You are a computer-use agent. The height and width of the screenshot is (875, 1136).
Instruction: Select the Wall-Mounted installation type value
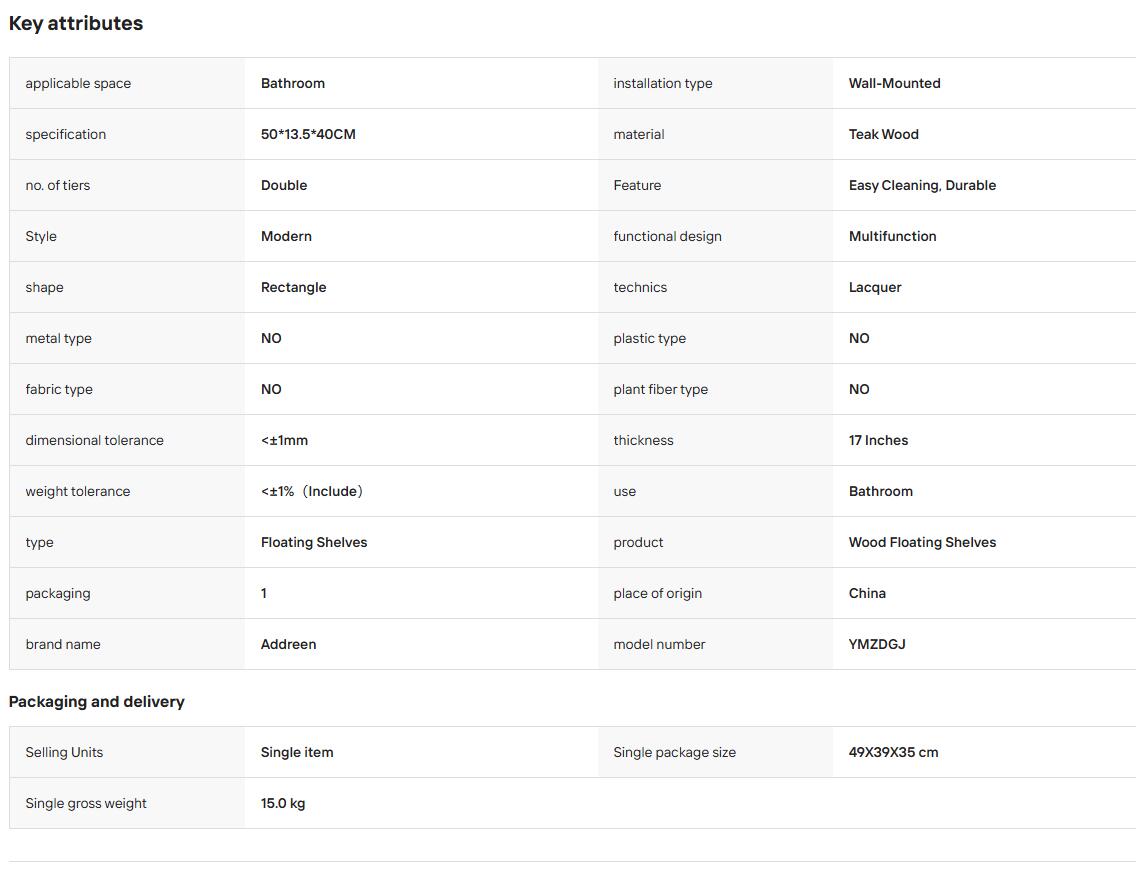click(x=894, y=83)
